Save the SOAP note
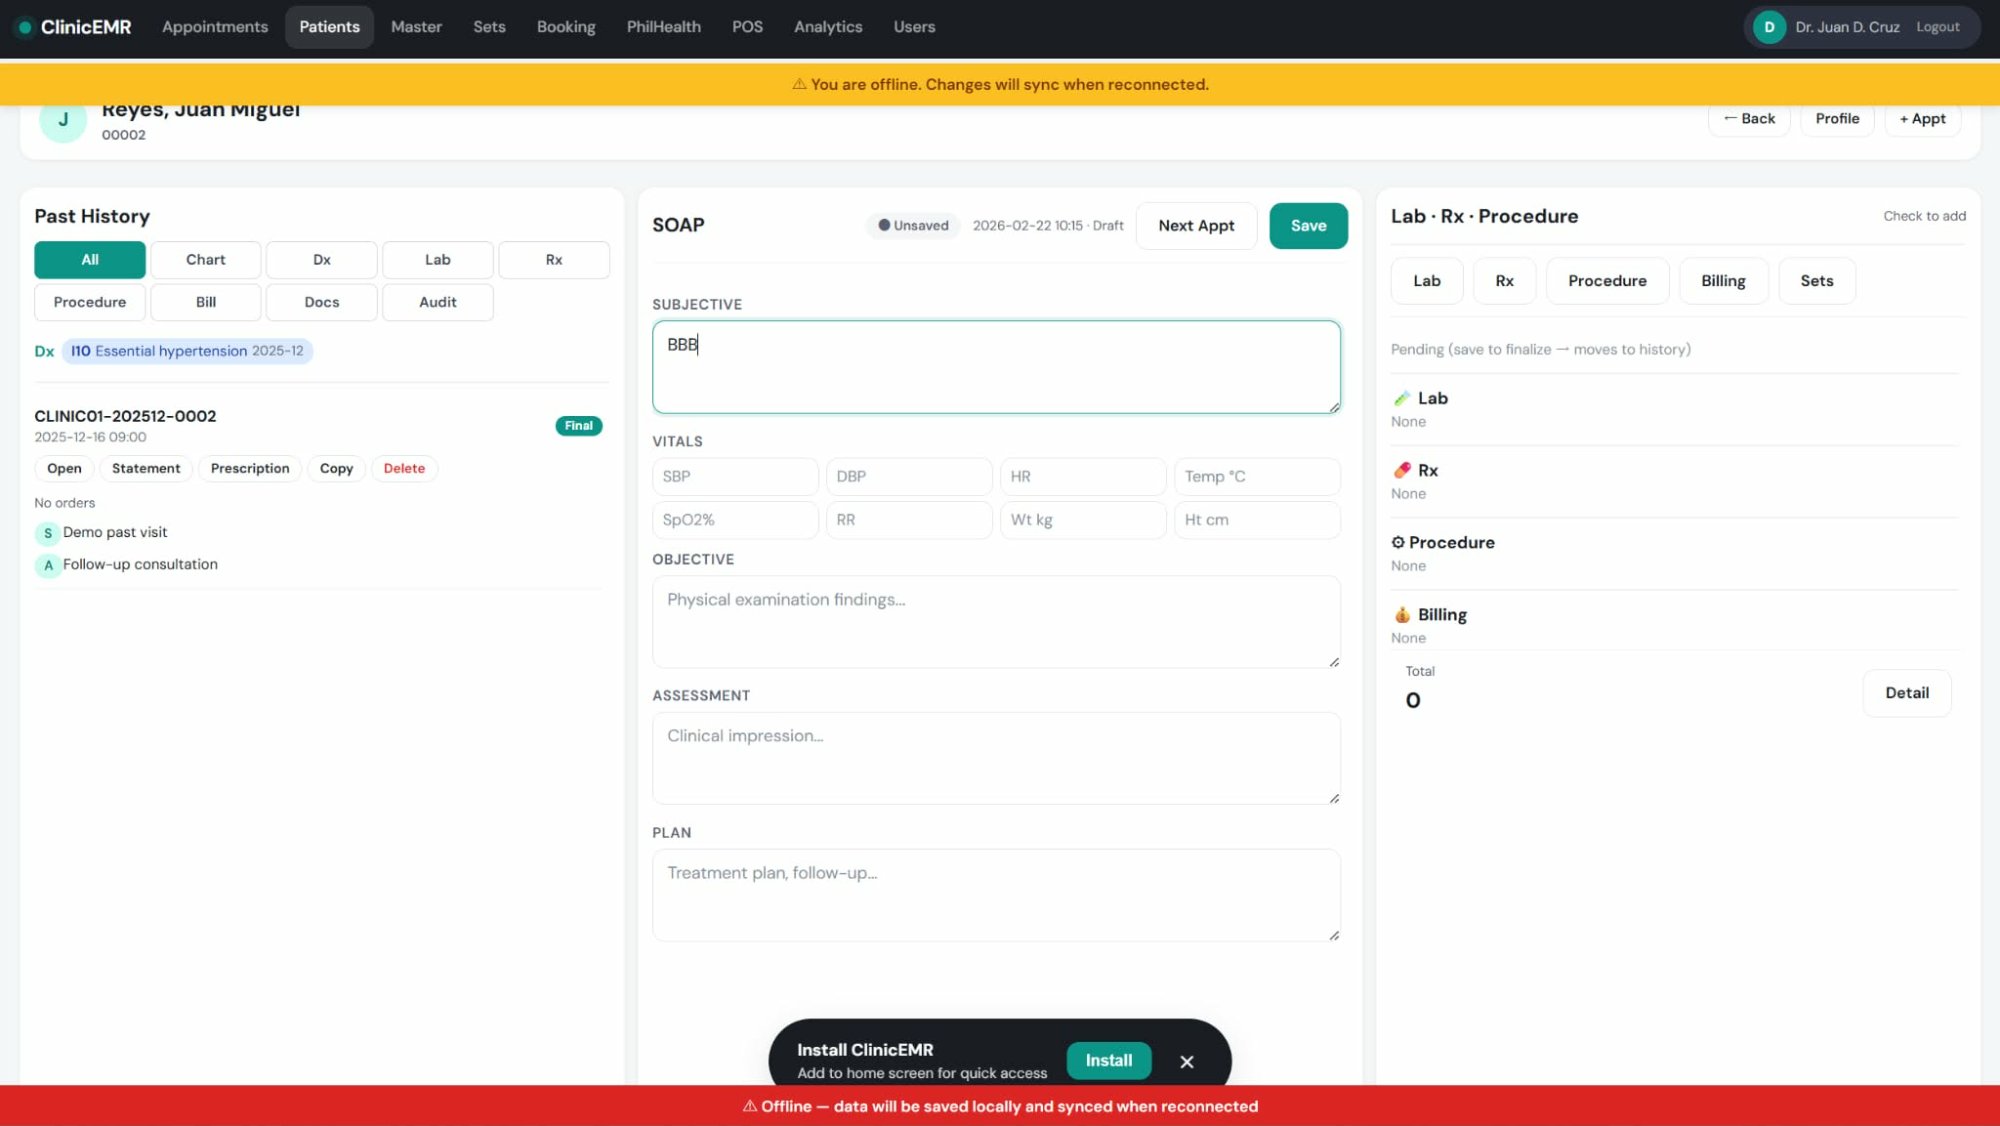The width and height of the screenshot is (2000, 1126). point(1307,226)
